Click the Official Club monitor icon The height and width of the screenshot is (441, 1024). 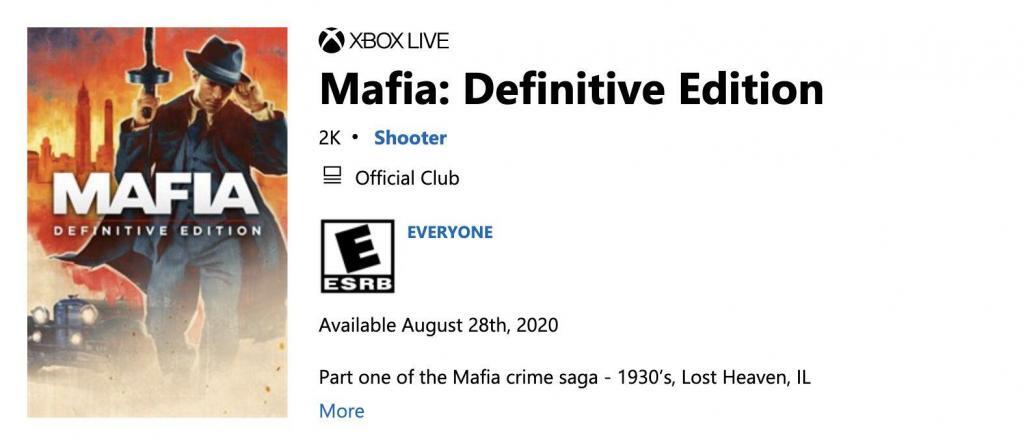click(x=332, y=177)
